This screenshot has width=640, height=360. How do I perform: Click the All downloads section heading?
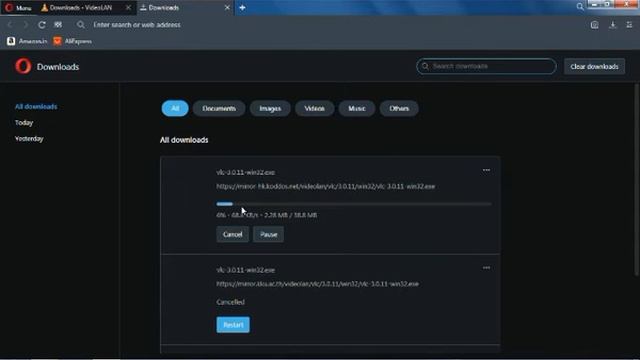184,140
